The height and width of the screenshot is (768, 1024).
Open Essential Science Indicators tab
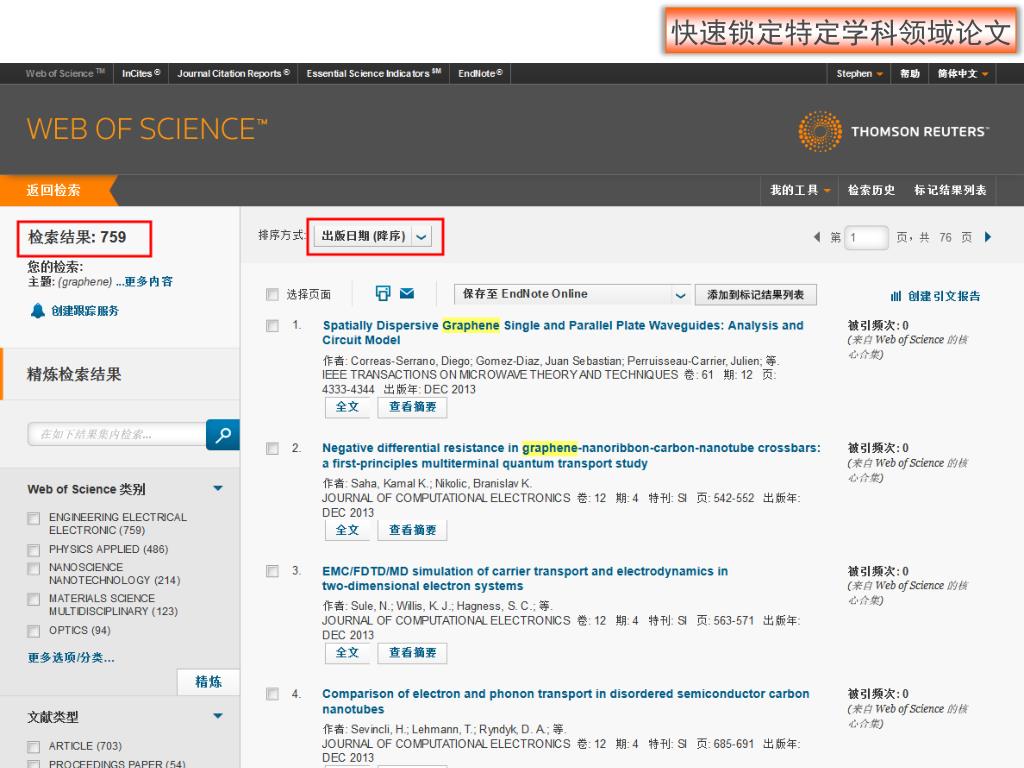click(x=374, y=74)
